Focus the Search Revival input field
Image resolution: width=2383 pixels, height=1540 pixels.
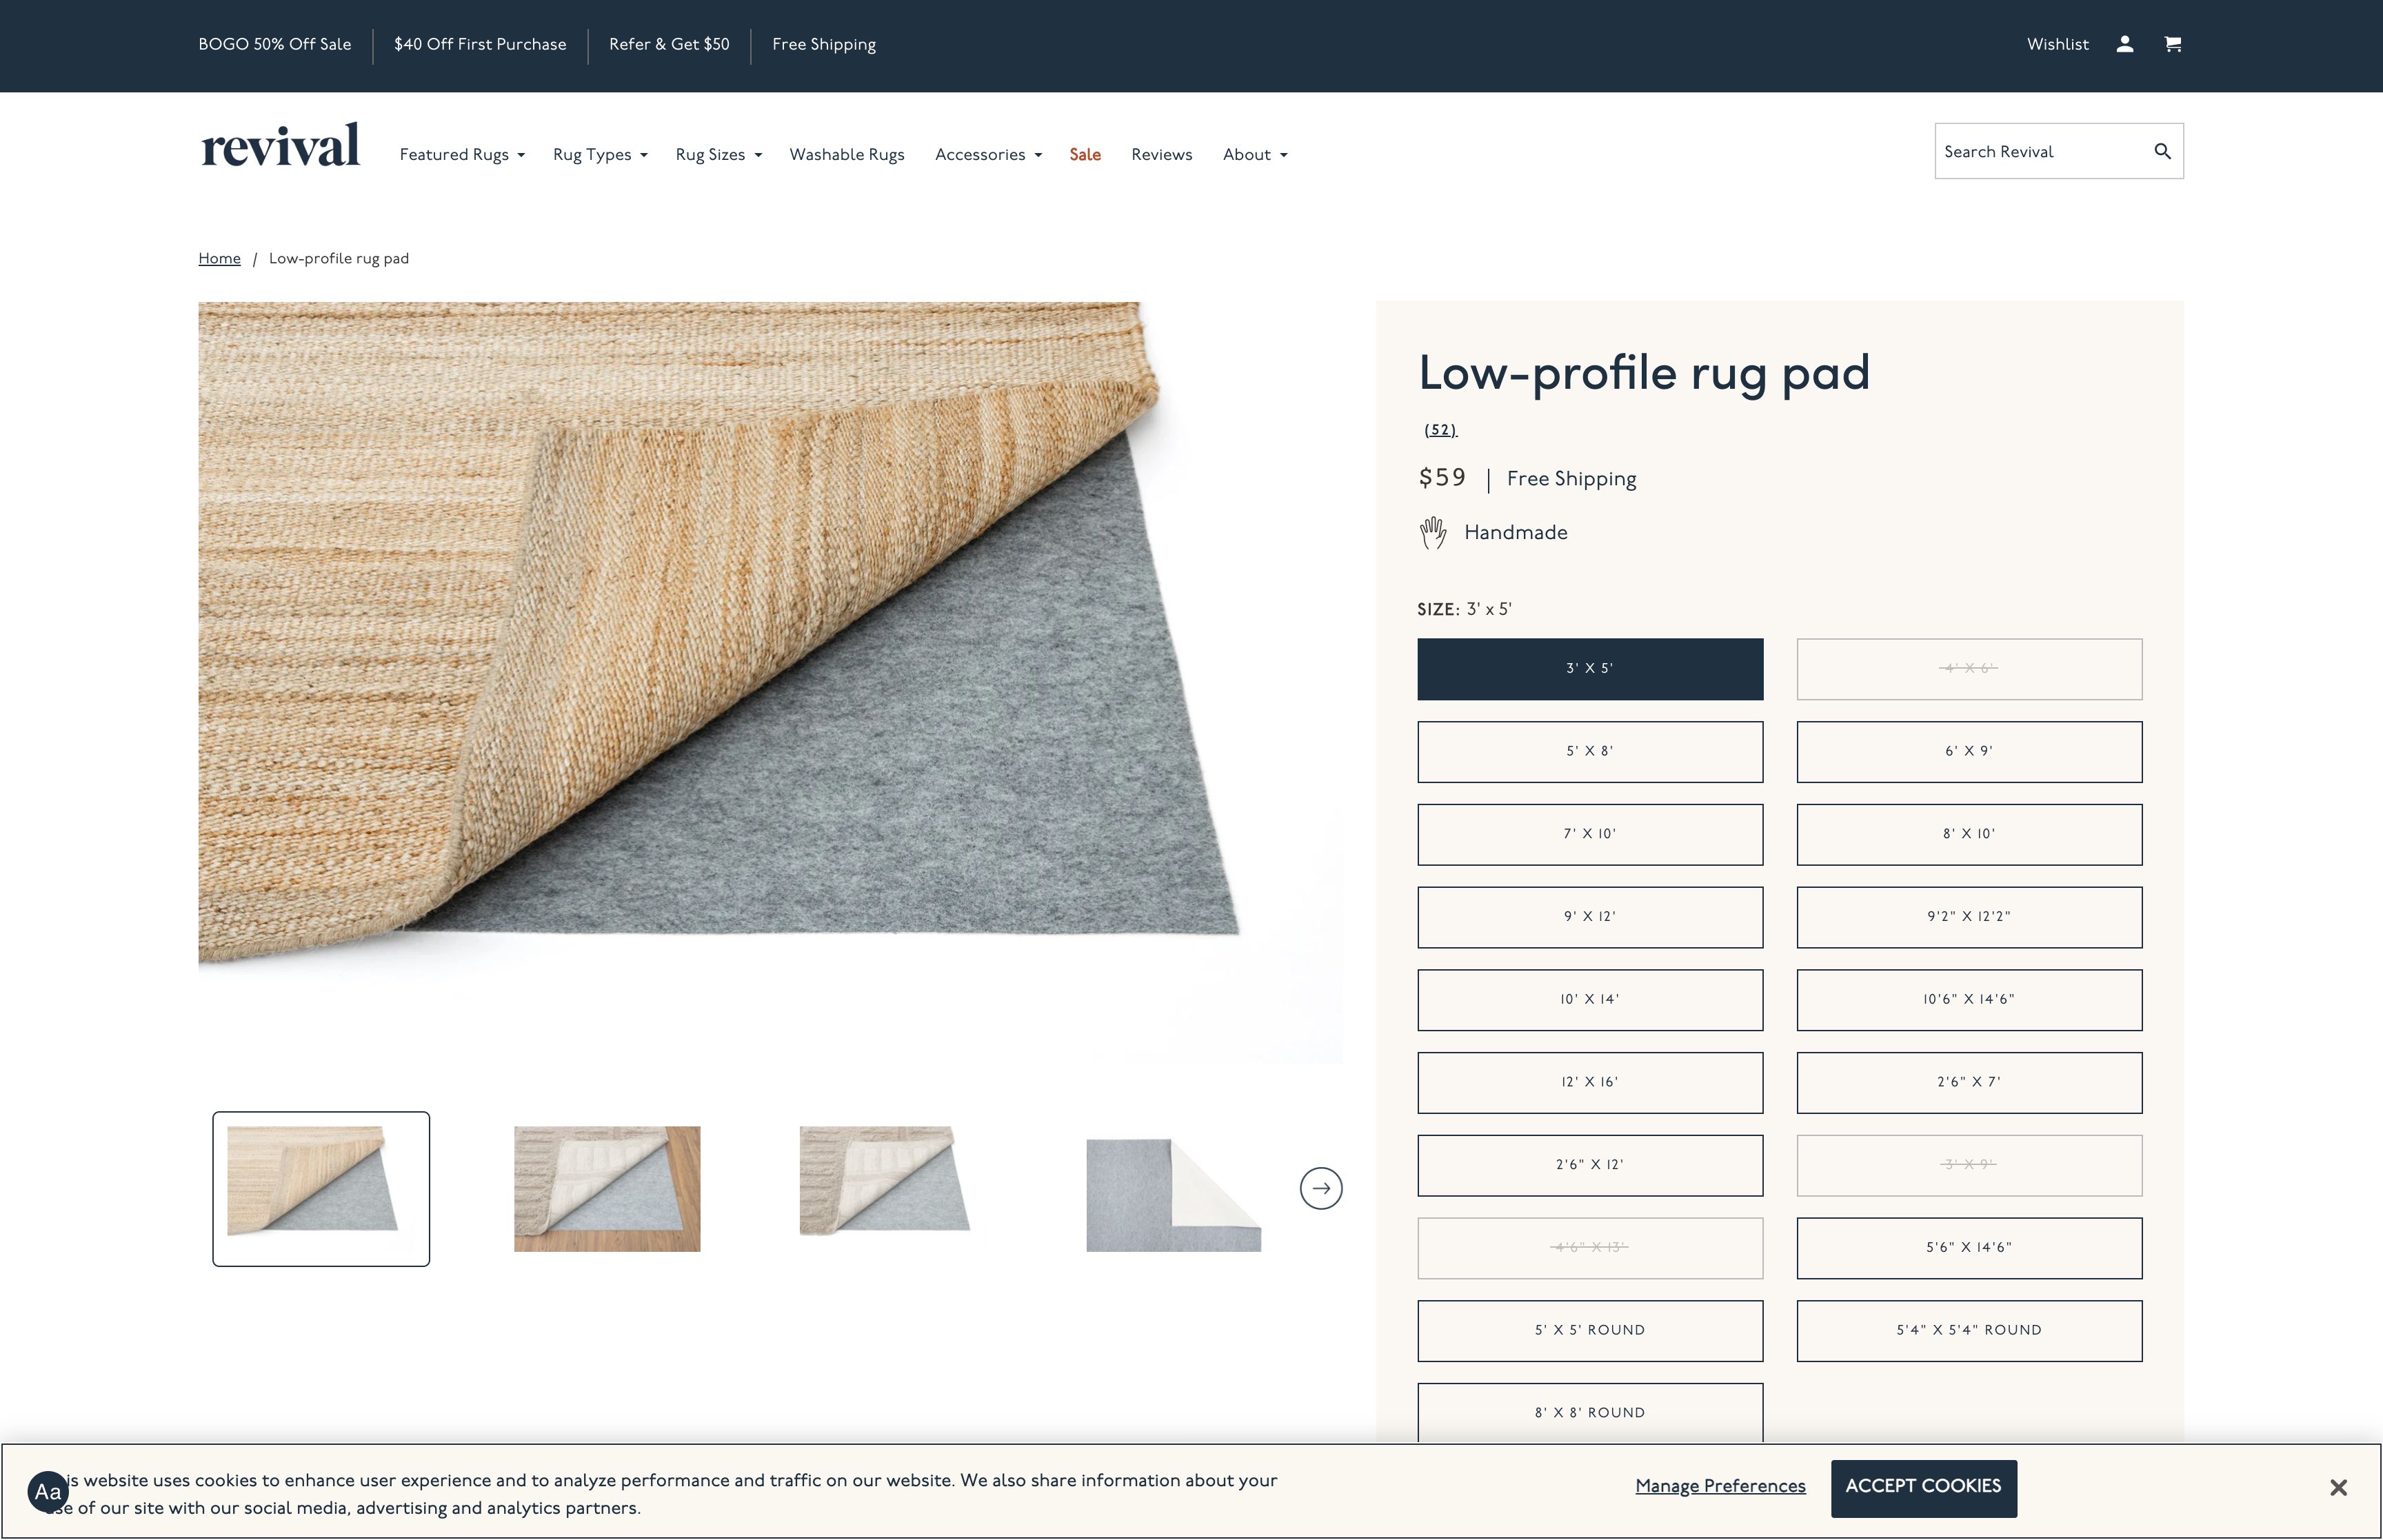tap(2040, 151)
